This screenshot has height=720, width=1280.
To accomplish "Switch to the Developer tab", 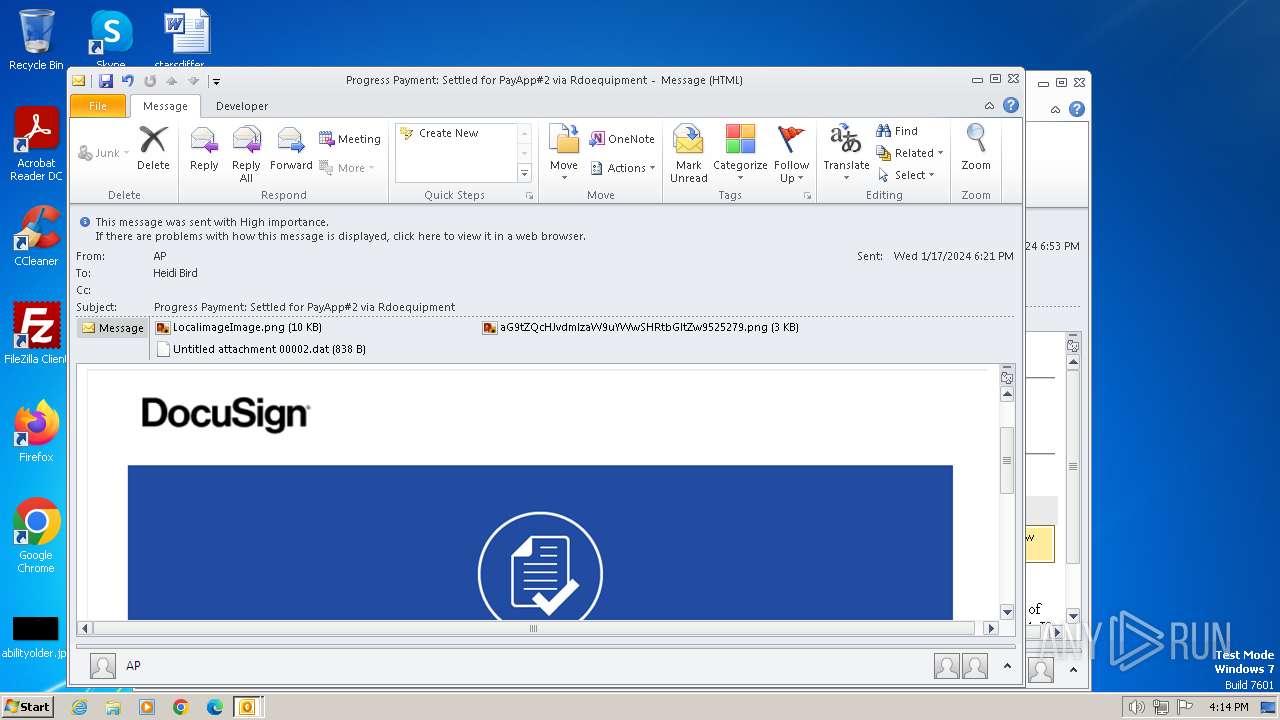I will [242, 106].
